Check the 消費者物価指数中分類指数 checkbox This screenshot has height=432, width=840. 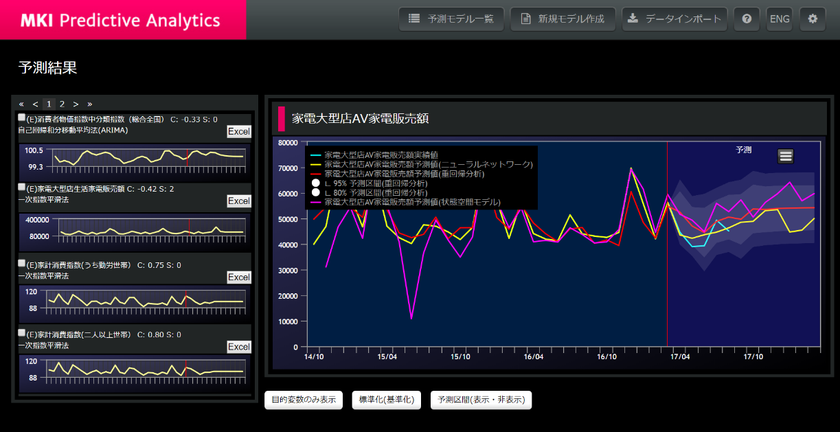point(22,118)
